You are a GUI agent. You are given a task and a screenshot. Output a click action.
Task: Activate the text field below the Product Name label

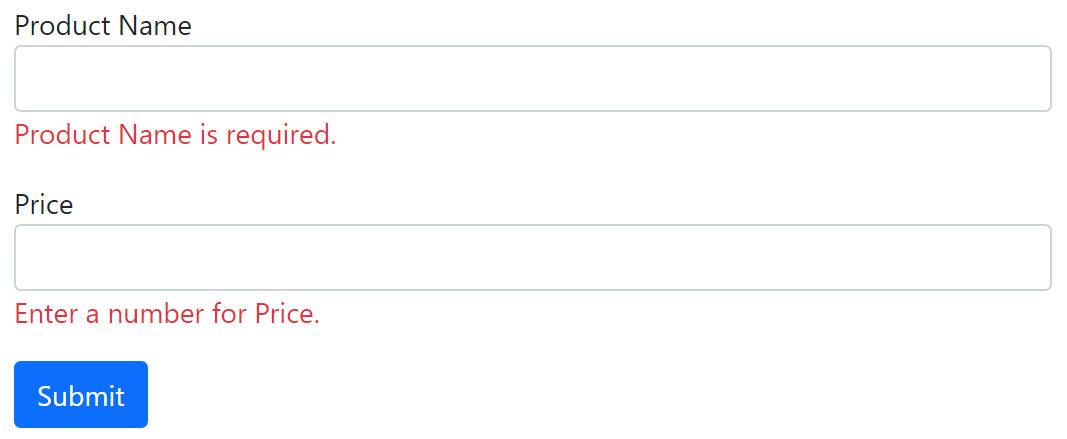click(x=533, y=78)
